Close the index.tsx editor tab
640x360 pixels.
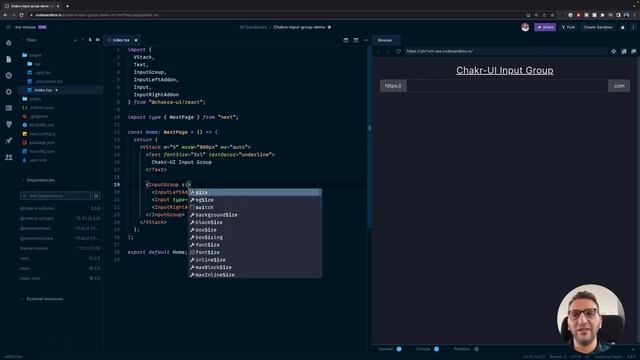click(x=136, y=40)
